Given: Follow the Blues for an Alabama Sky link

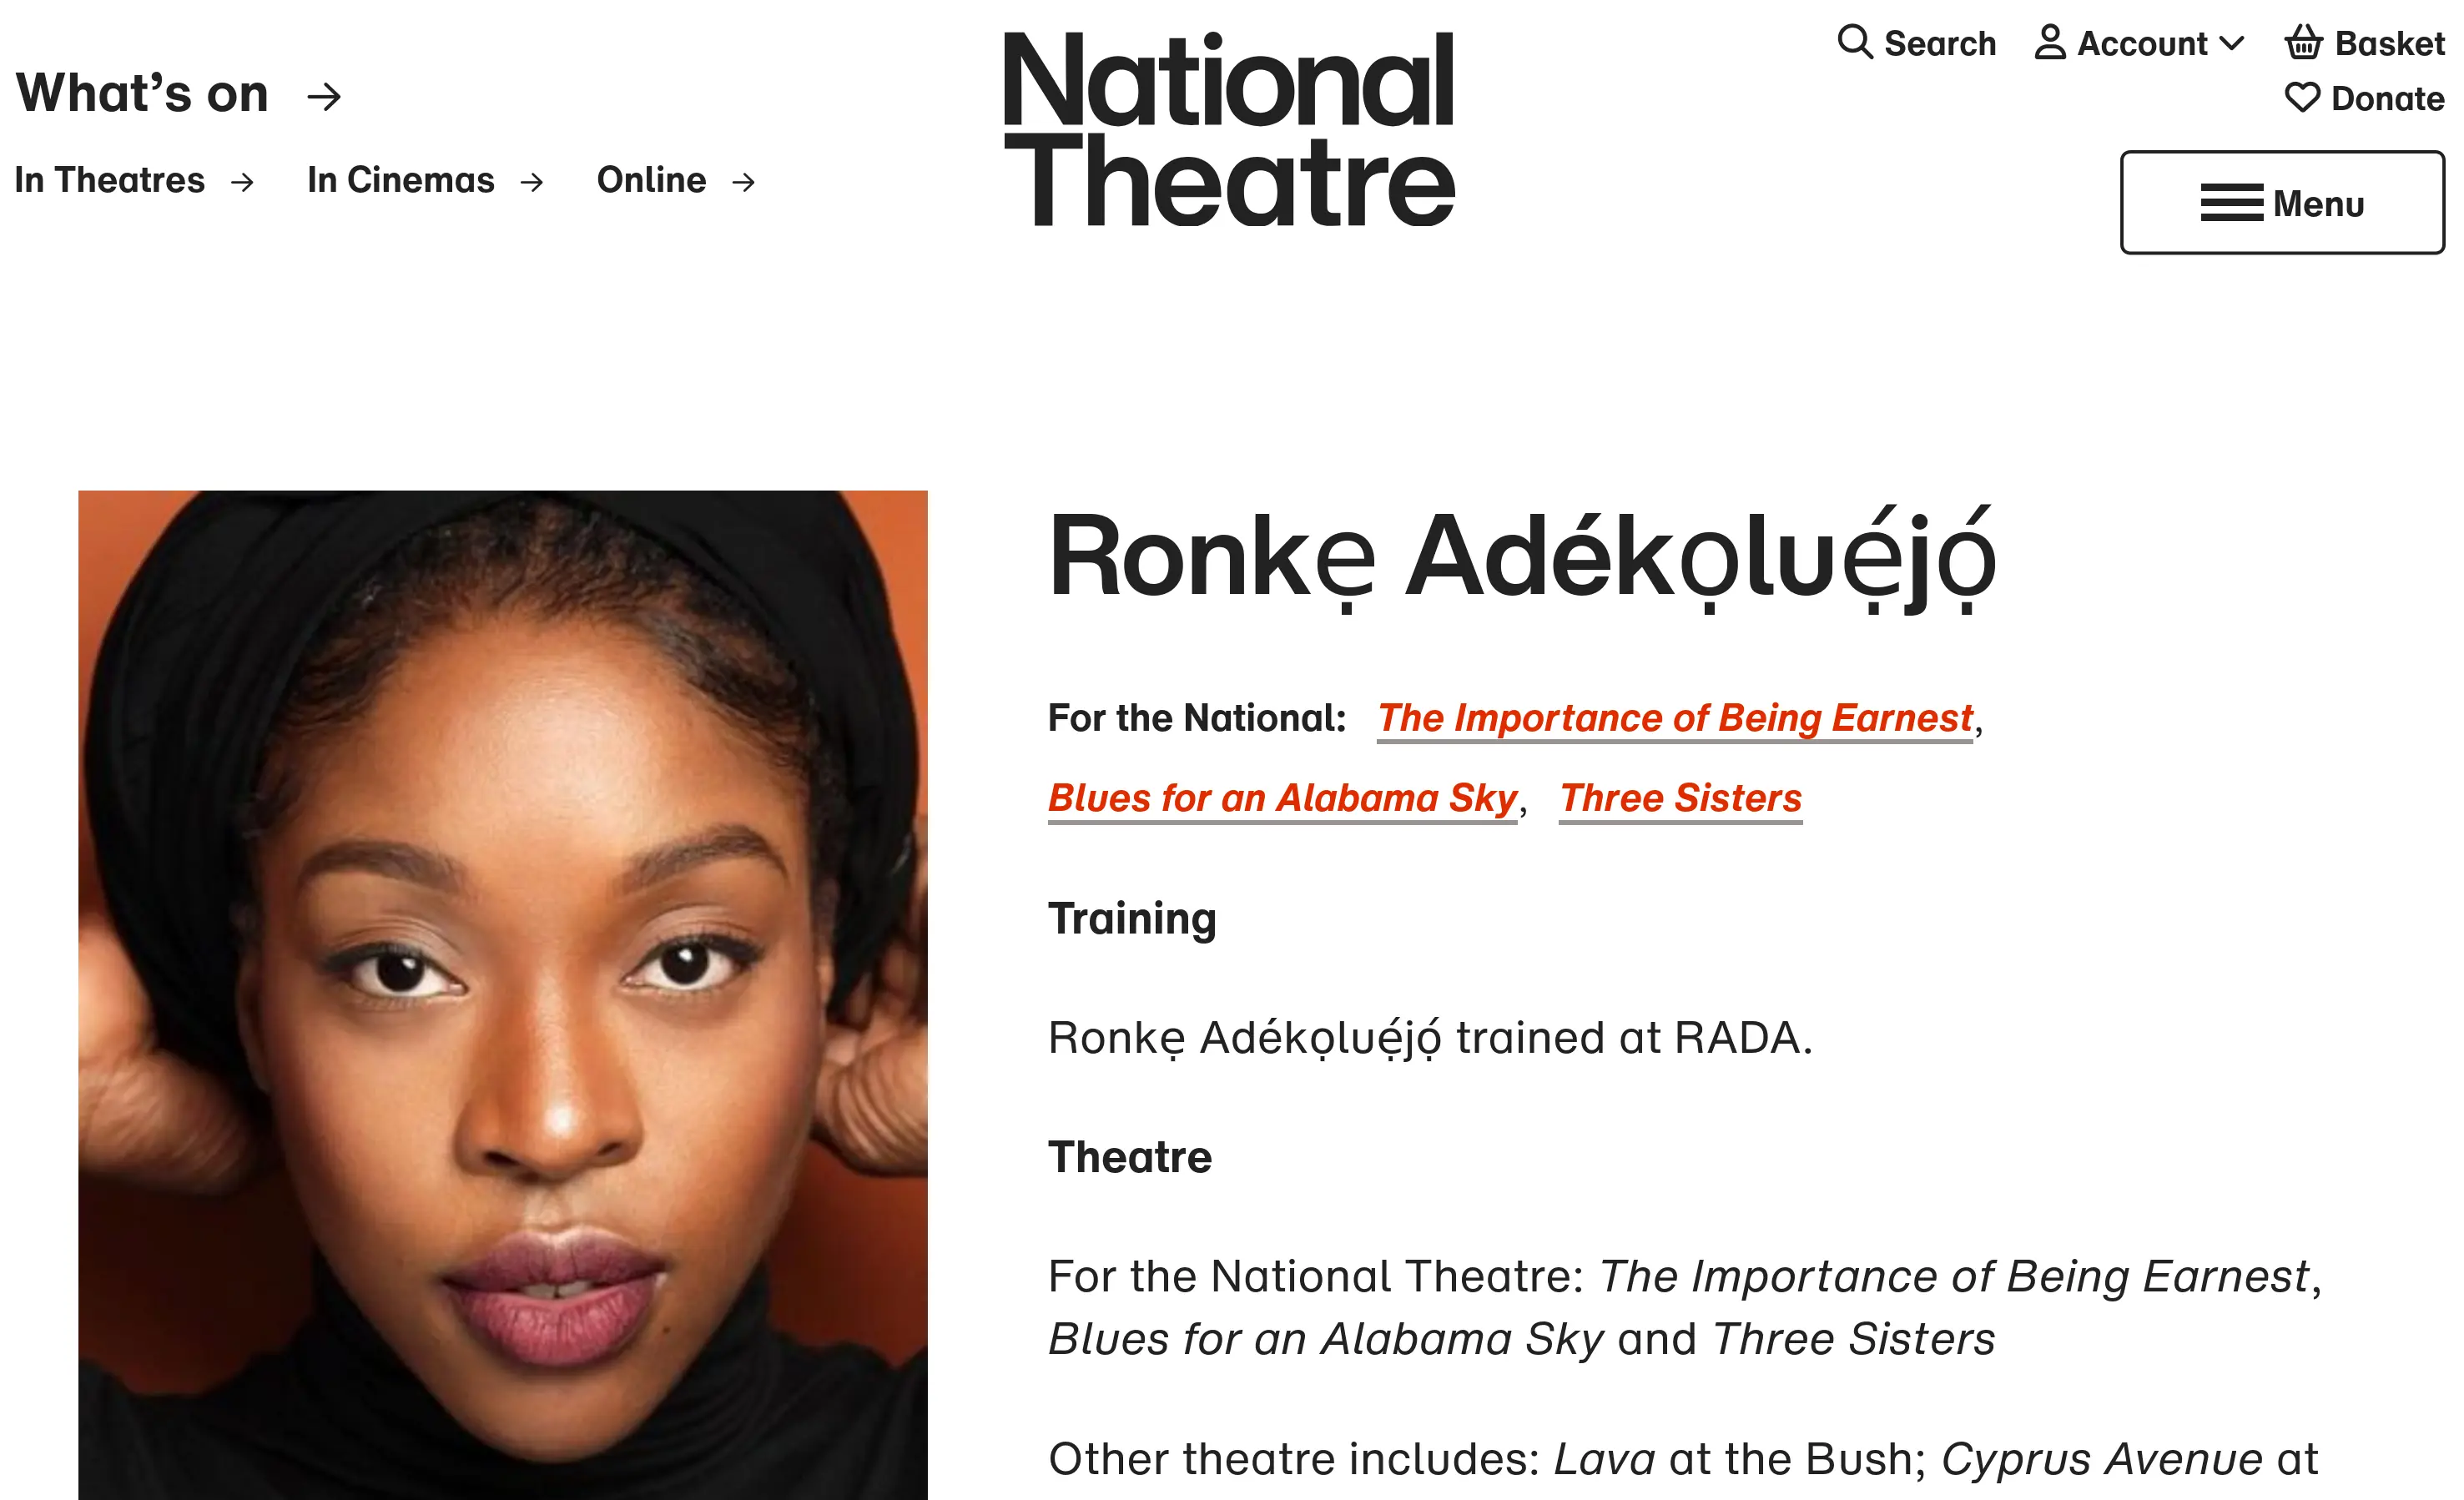Looking at the screenshot, I should click(1282, 798).
